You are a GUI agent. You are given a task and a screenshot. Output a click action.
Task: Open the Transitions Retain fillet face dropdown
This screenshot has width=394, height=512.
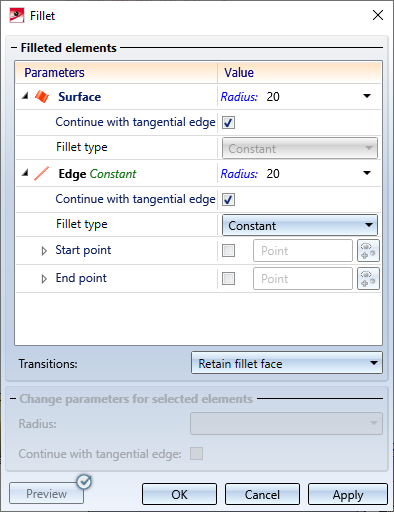pyautogui.click(x=287, y=363)
